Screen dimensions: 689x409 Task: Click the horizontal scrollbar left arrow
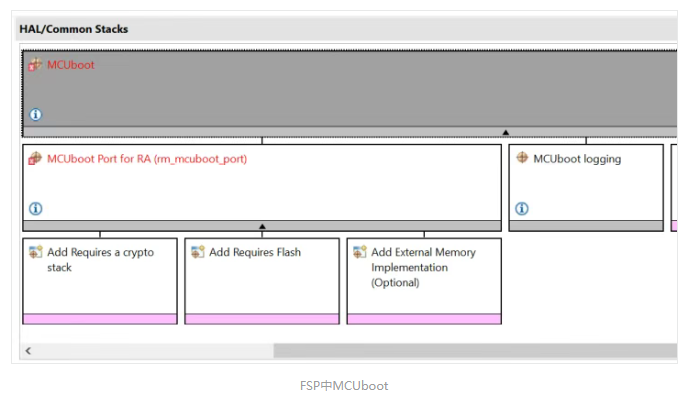(29, 351)
